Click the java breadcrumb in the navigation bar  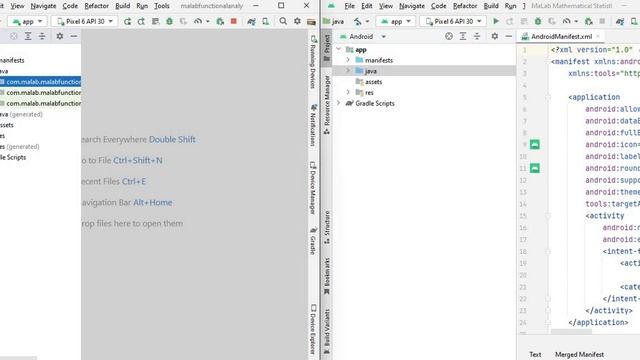click(333, 21)
